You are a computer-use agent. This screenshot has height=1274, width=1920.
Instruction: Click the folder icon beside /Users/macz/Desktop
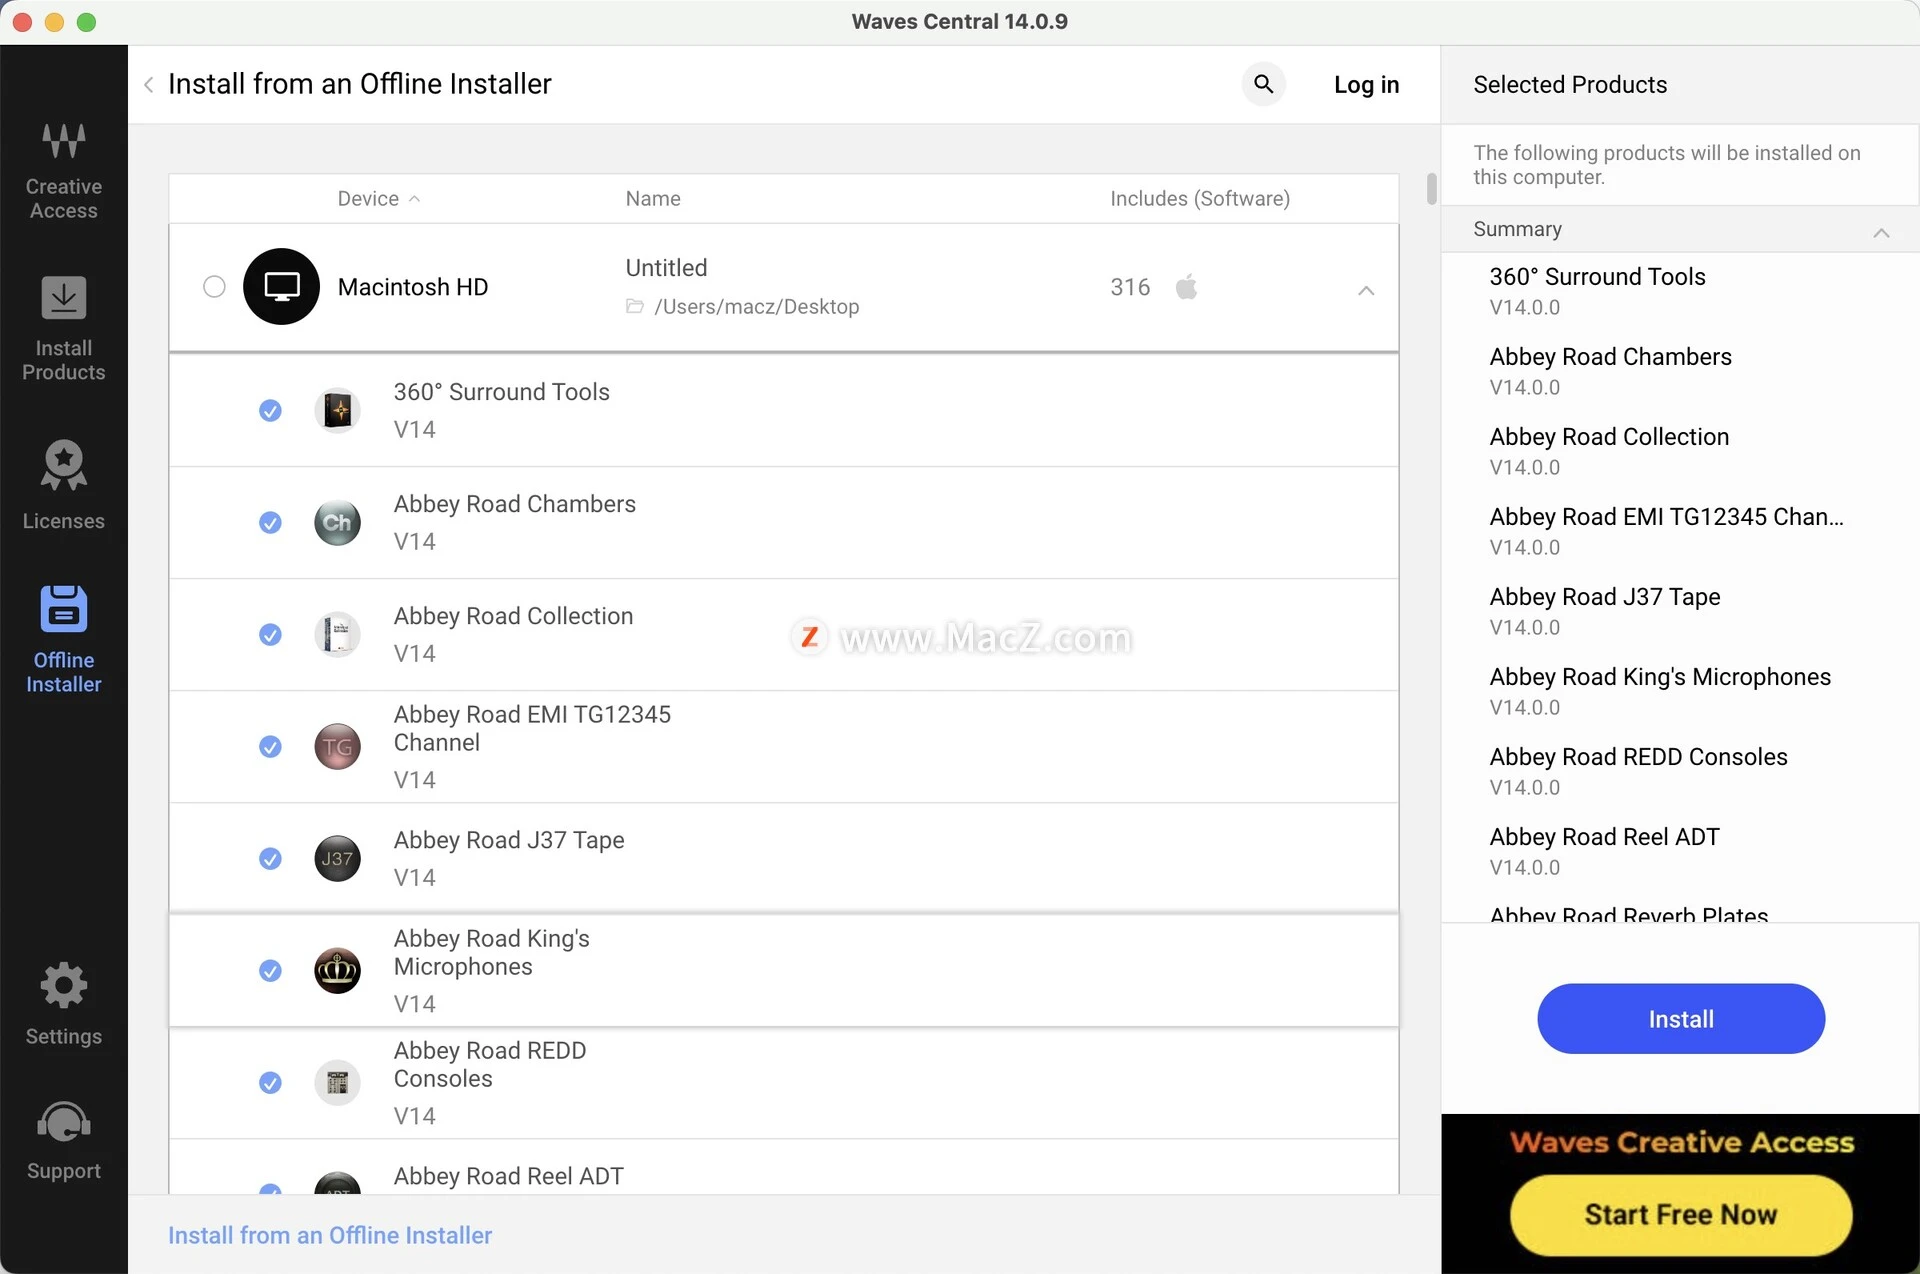pos(635,306)
